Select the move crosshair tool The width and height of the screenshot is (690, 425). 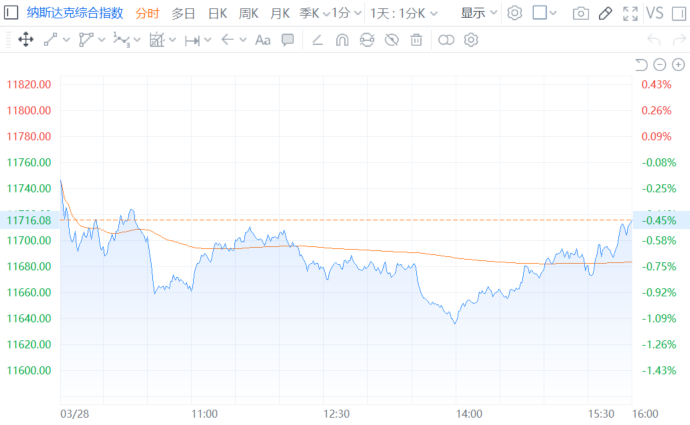[x=26, y=40]
